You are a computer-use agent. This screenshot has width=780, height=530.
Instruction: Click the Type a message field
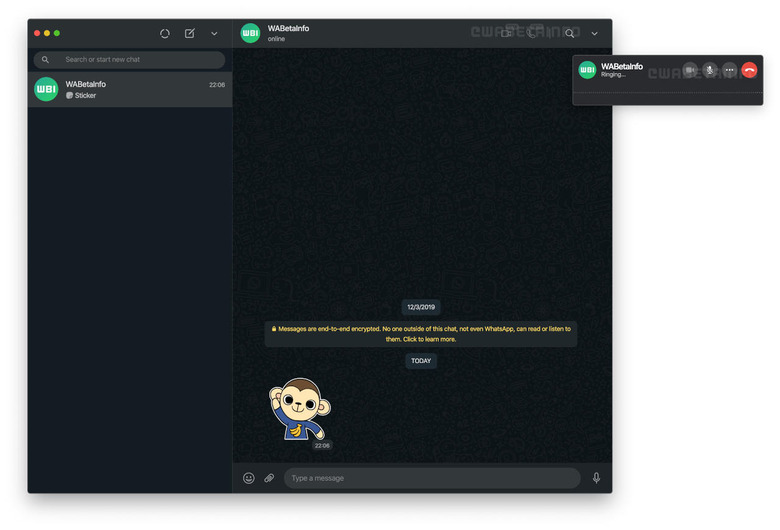(432, 478)
